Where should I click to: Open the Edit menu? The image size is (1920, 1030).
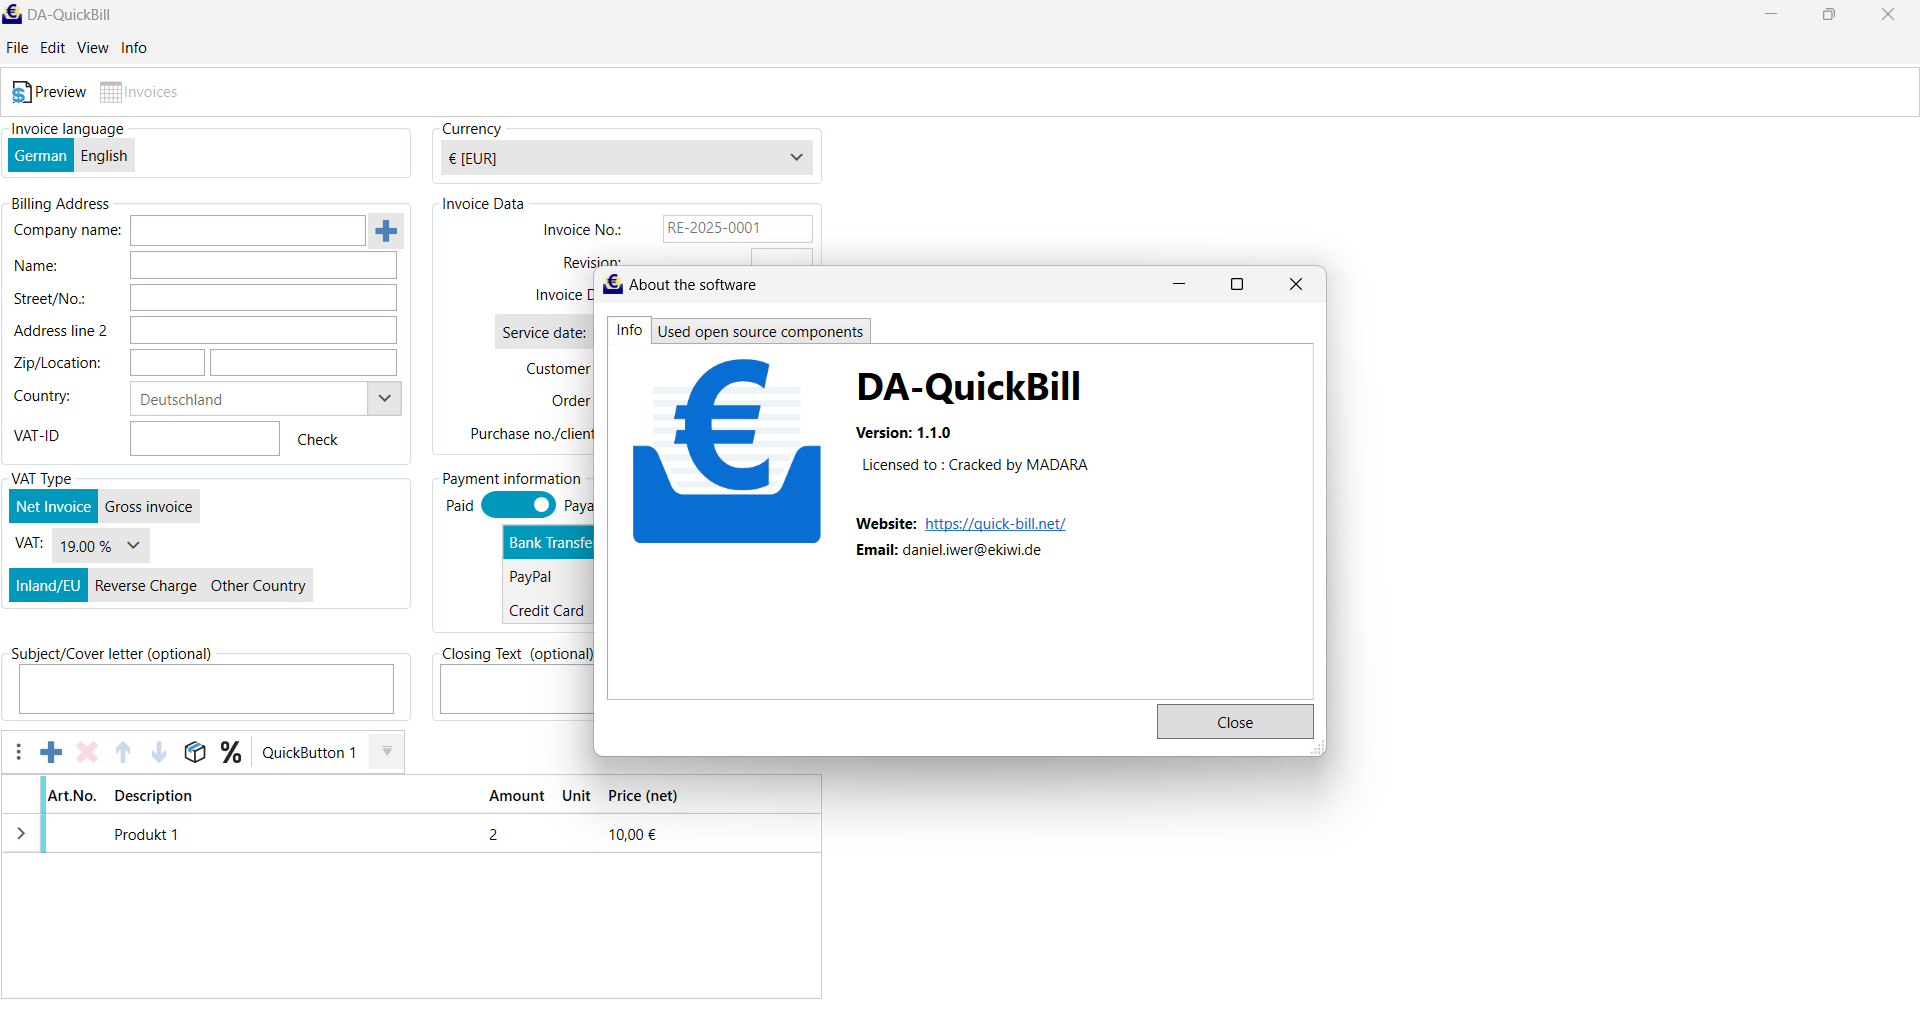[53, 48]
